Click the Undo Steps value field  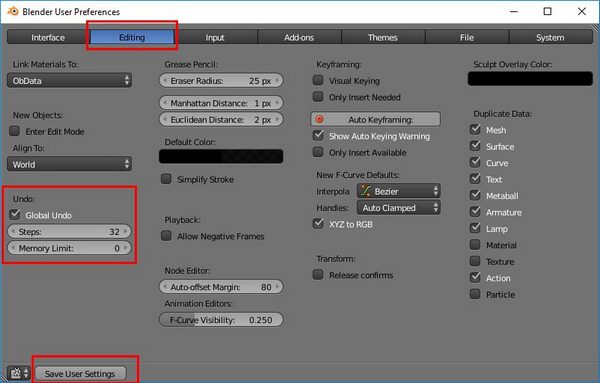69,231
